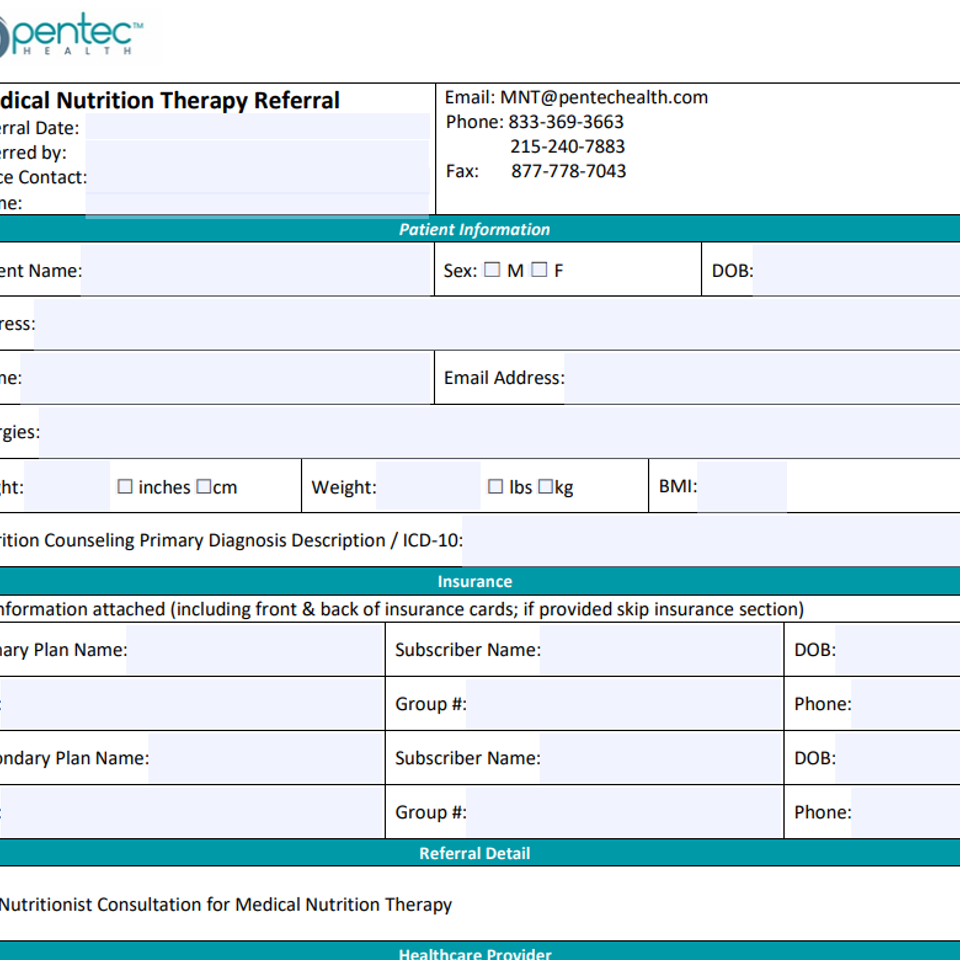Focus the Patient Name text field
The image size is (960, 960).
tap(255, 271)
